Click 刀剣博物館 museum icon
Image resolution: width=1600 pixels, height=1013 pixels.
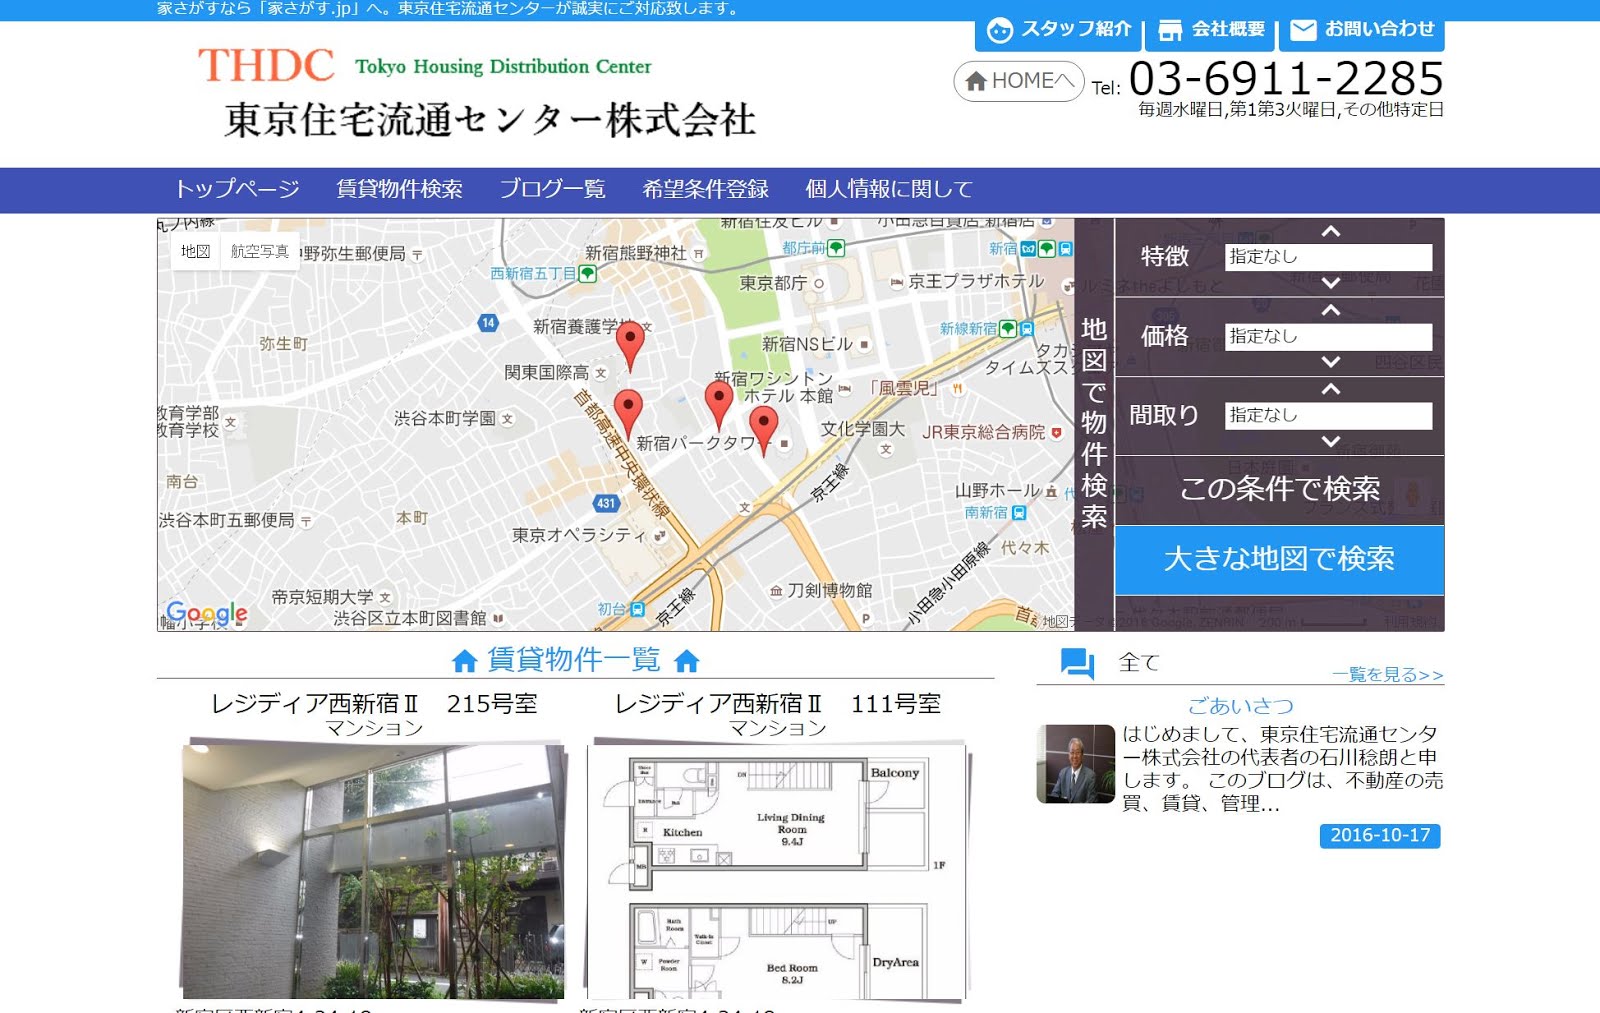[776, 592]
